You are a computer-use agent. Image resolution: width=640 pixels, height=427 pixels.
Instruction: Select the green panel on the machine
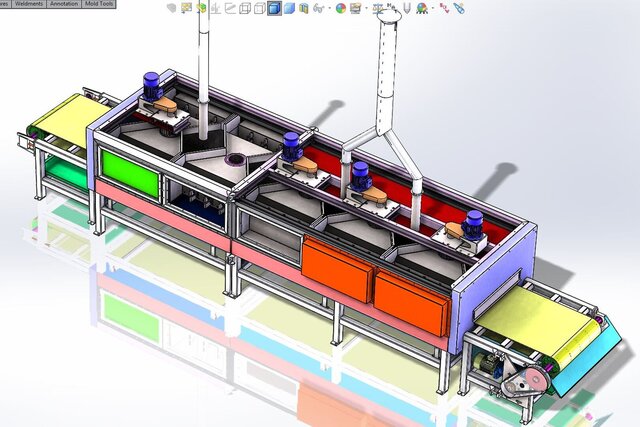pos(130,172)
